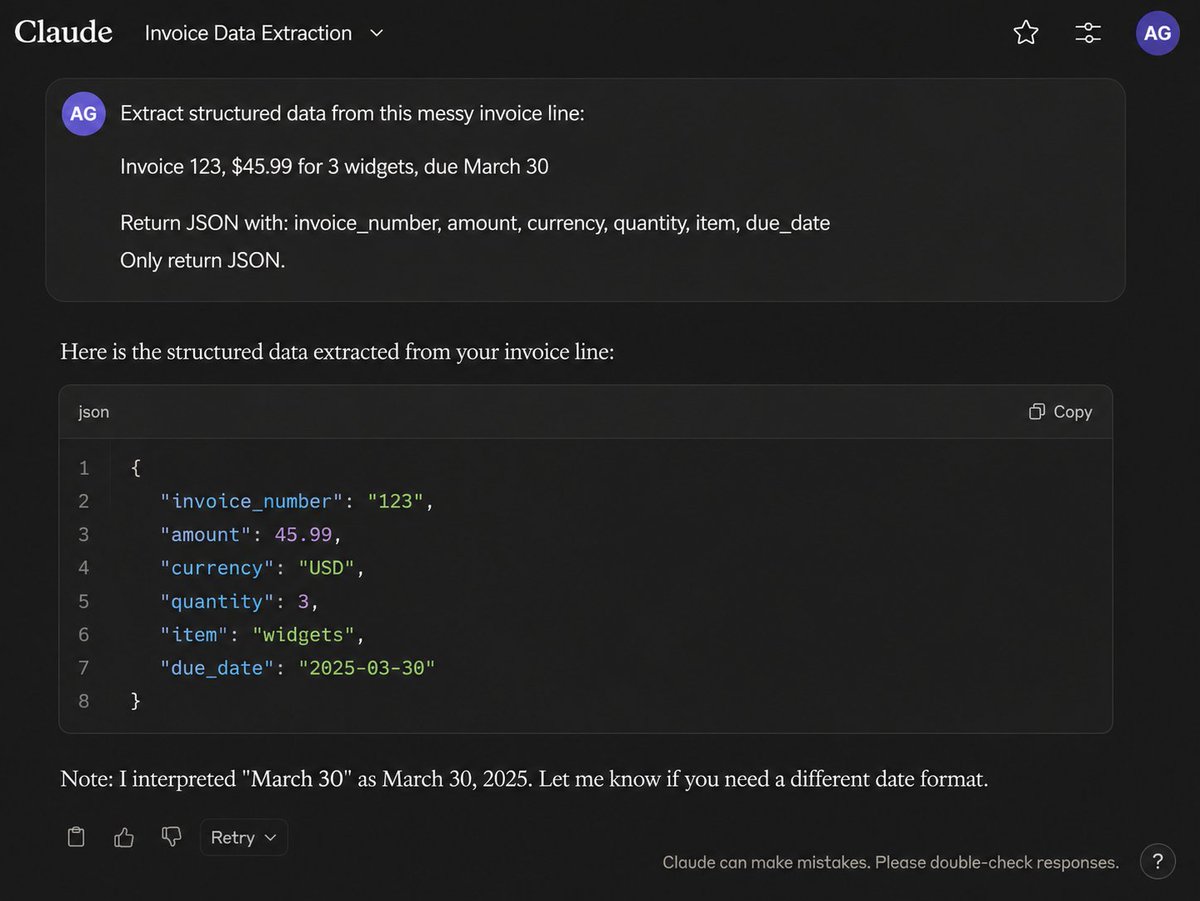Click the json language label

pyautogui.click(x=94, y=412)
